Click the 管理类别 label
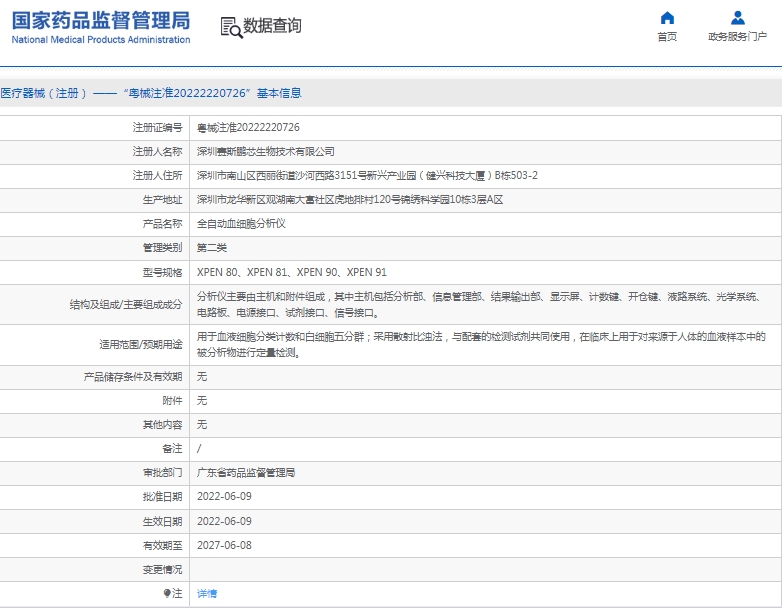 click(163, 248)
